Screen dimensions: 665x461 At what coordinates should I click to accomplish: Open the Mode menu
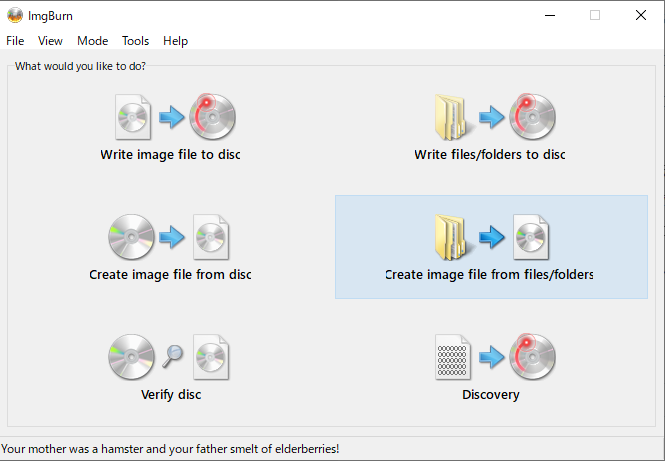[x=92, y=41]
